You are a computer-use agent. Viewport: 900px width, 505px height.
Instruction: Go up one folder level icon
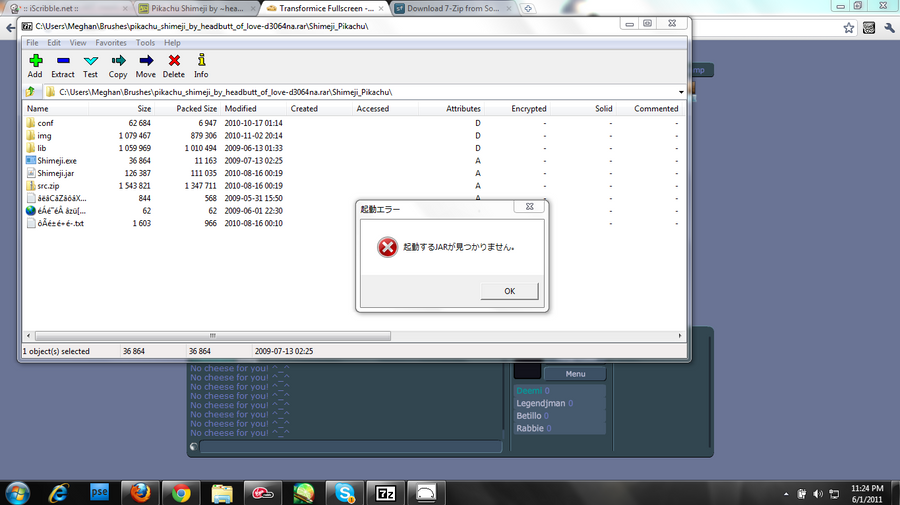[30, 92]
